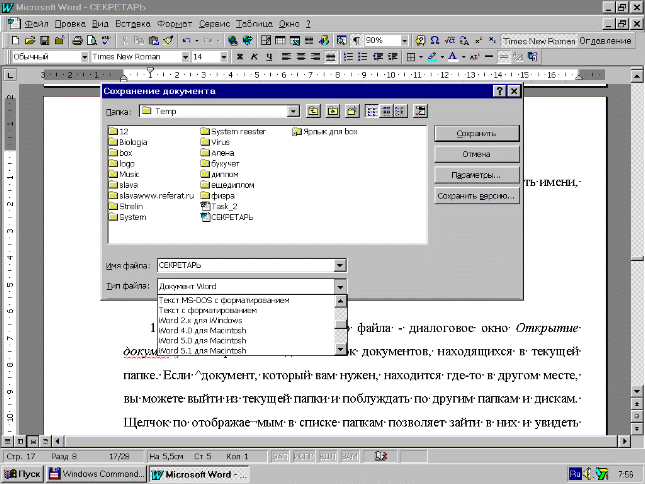Expand the Имя файла dropdown arrow
The width and height of the screenshot is (645, 484).
click(340, 265)
